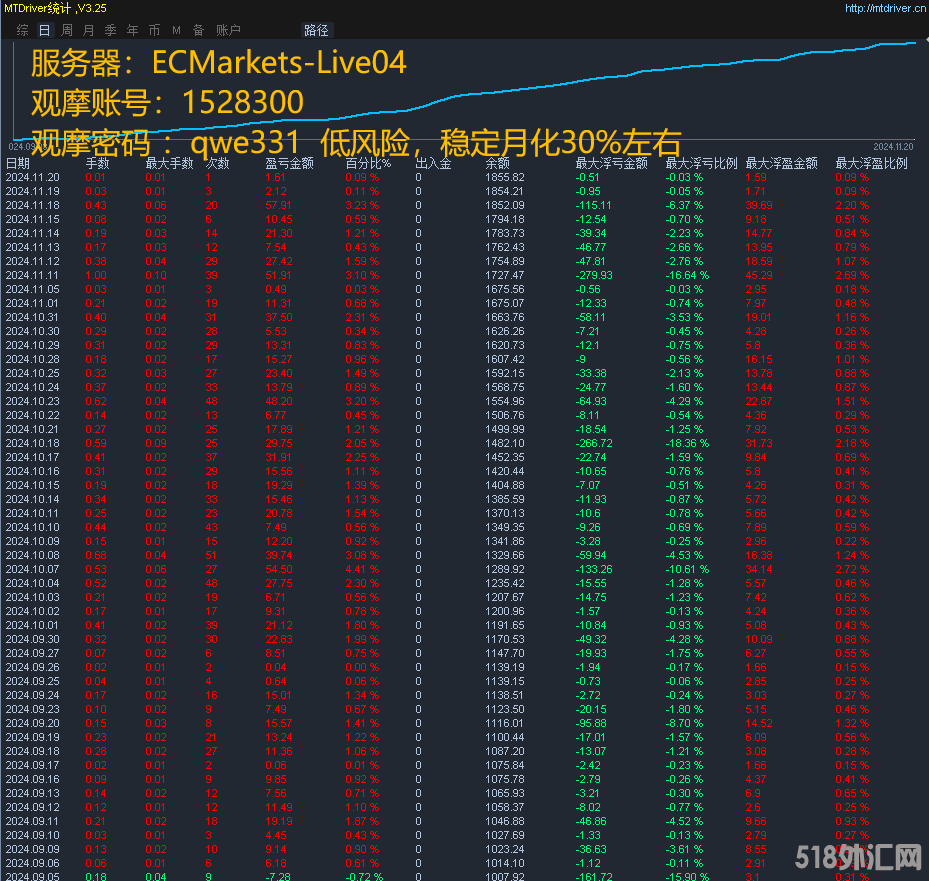The height and width of the screenshot is (881, 929).
Task: Open the M tab
Action: point(177,30)
